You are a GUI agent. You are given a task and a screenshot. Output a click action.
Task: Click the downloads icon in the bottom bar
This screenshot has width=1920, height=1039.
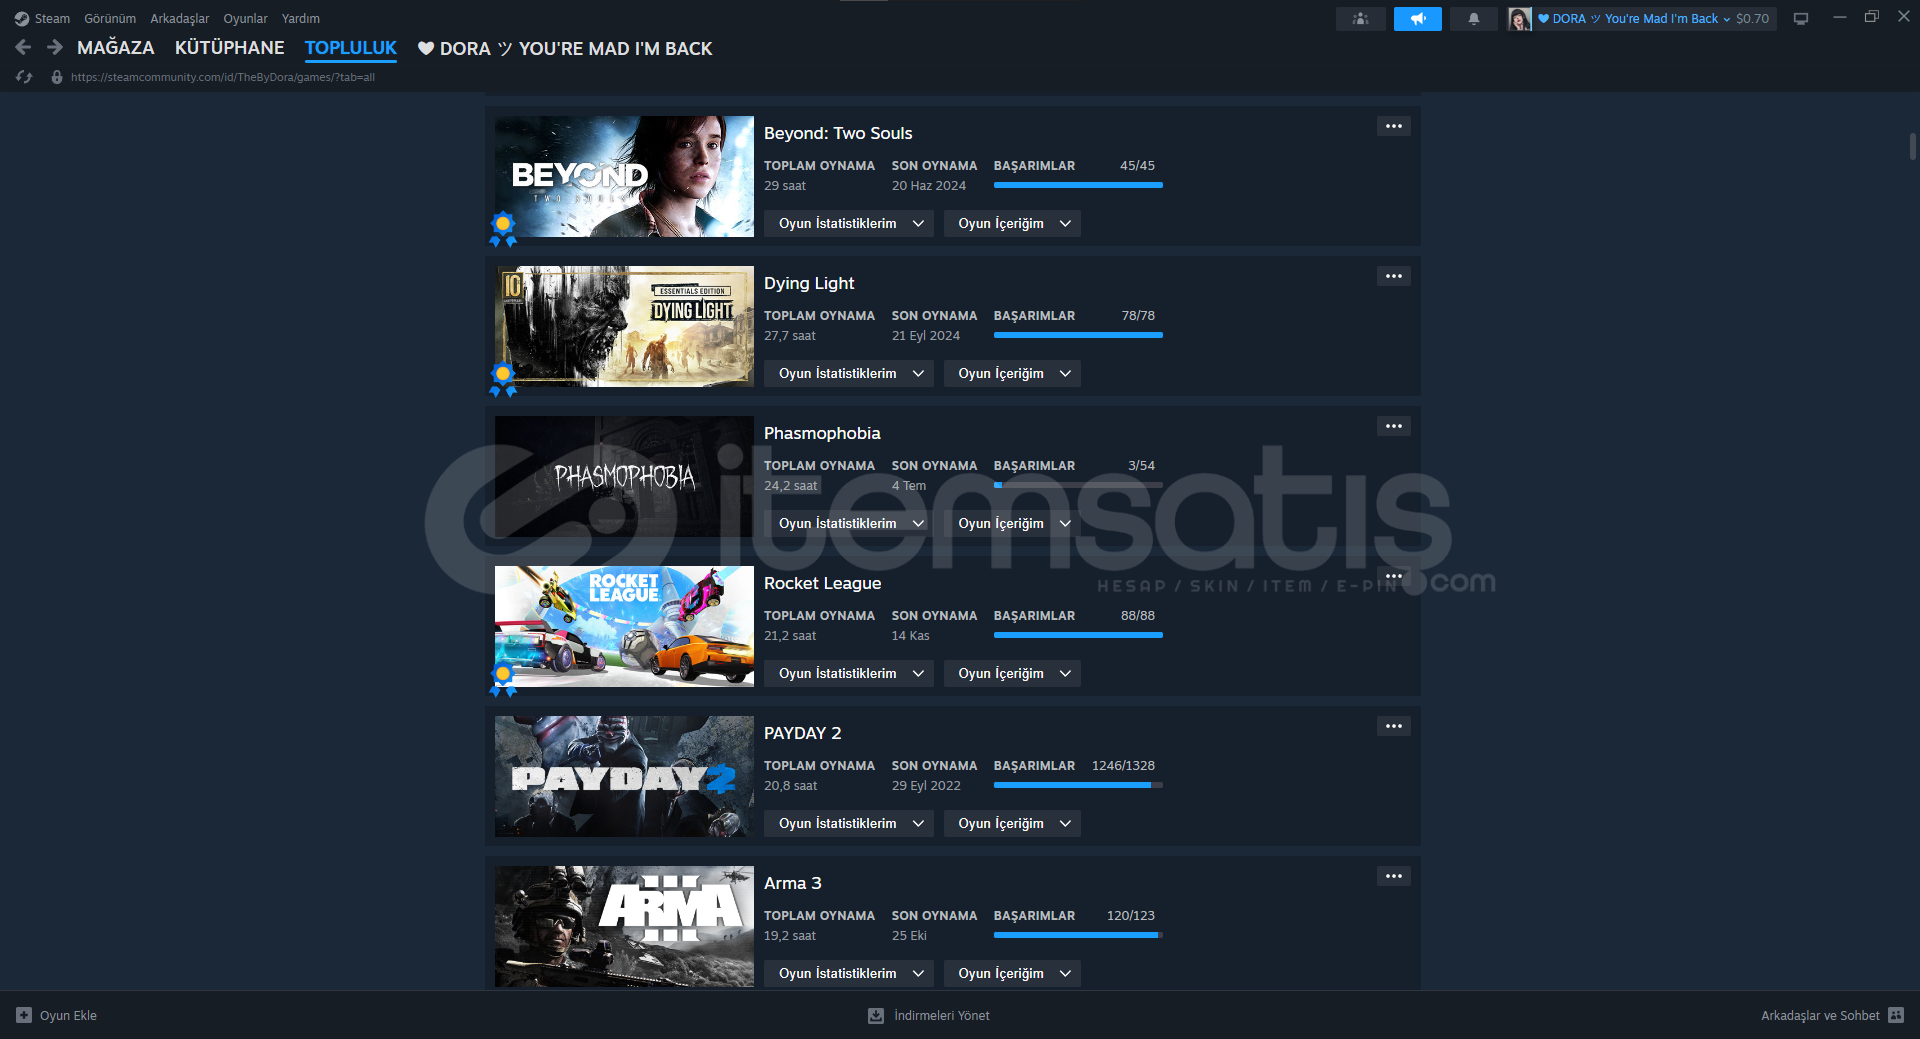(876, 1015)
